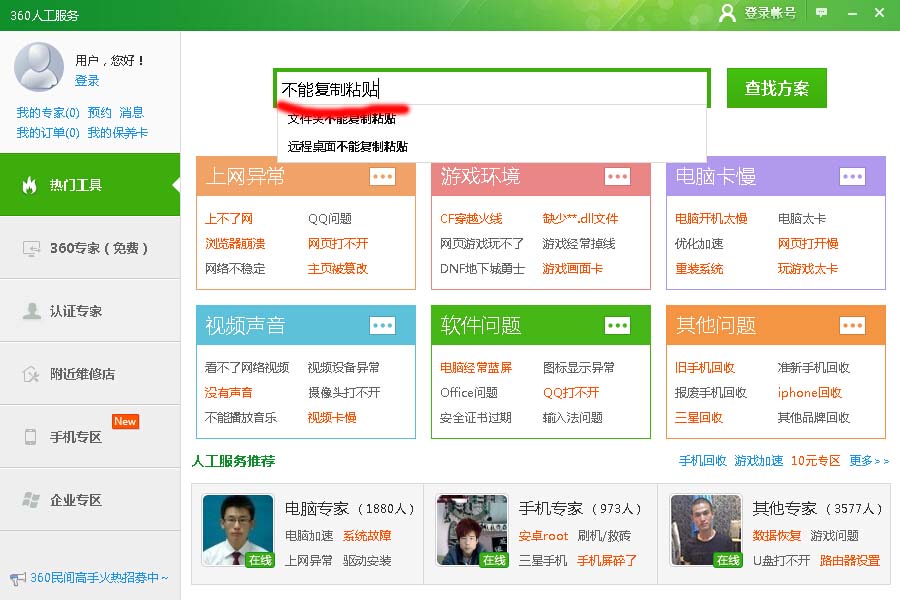Open more issues for 电脑卡慢 category
This screenshot has height=600, width=900.
[x=852, y=175]
